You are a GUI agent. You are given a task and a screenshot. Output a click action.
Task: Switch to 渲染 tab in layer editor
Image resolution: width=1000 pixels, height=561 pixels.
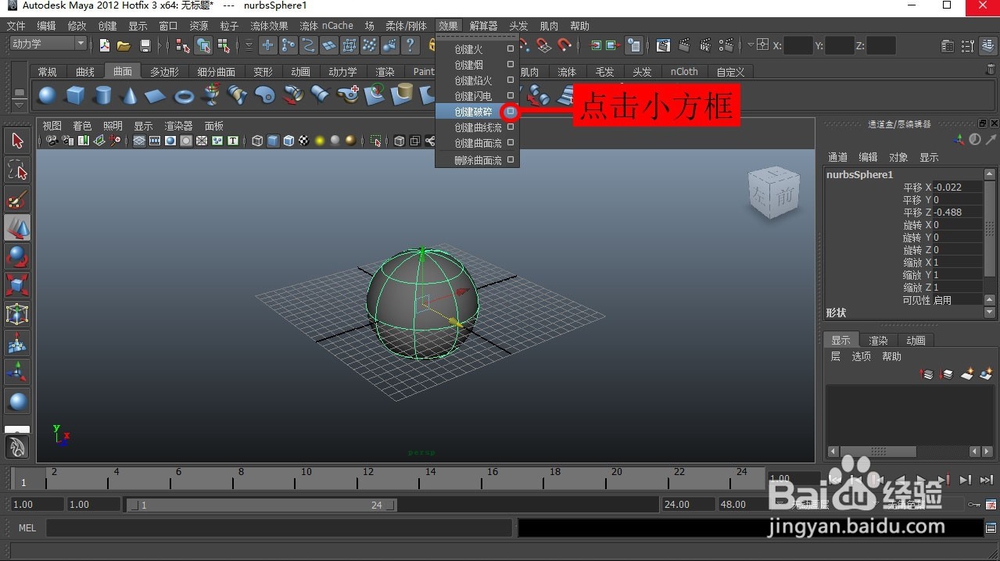click(x=878, y=340)
